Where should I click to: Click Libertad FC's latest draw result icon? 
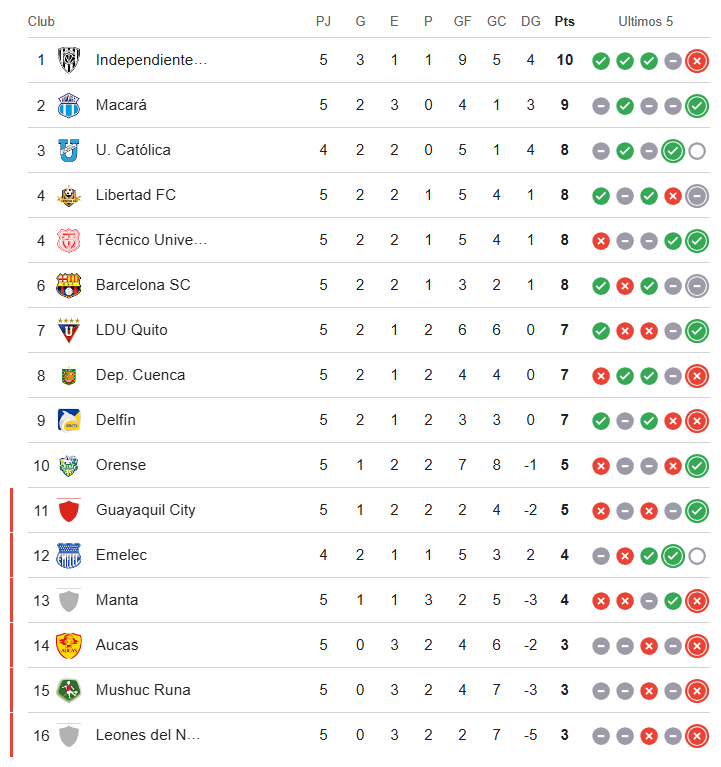pos(697,196)
